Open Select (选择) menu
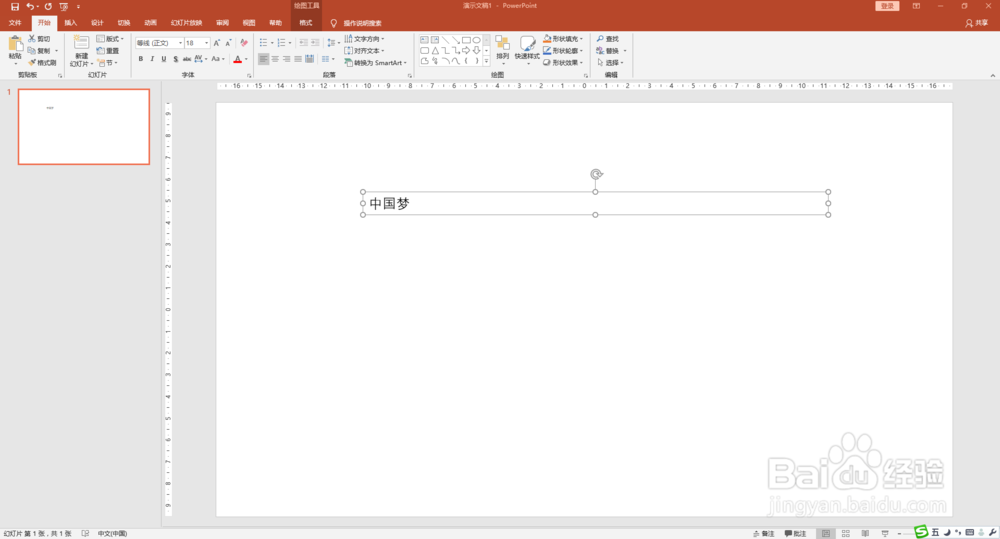The image size is (1000, 539). [610, 63]
